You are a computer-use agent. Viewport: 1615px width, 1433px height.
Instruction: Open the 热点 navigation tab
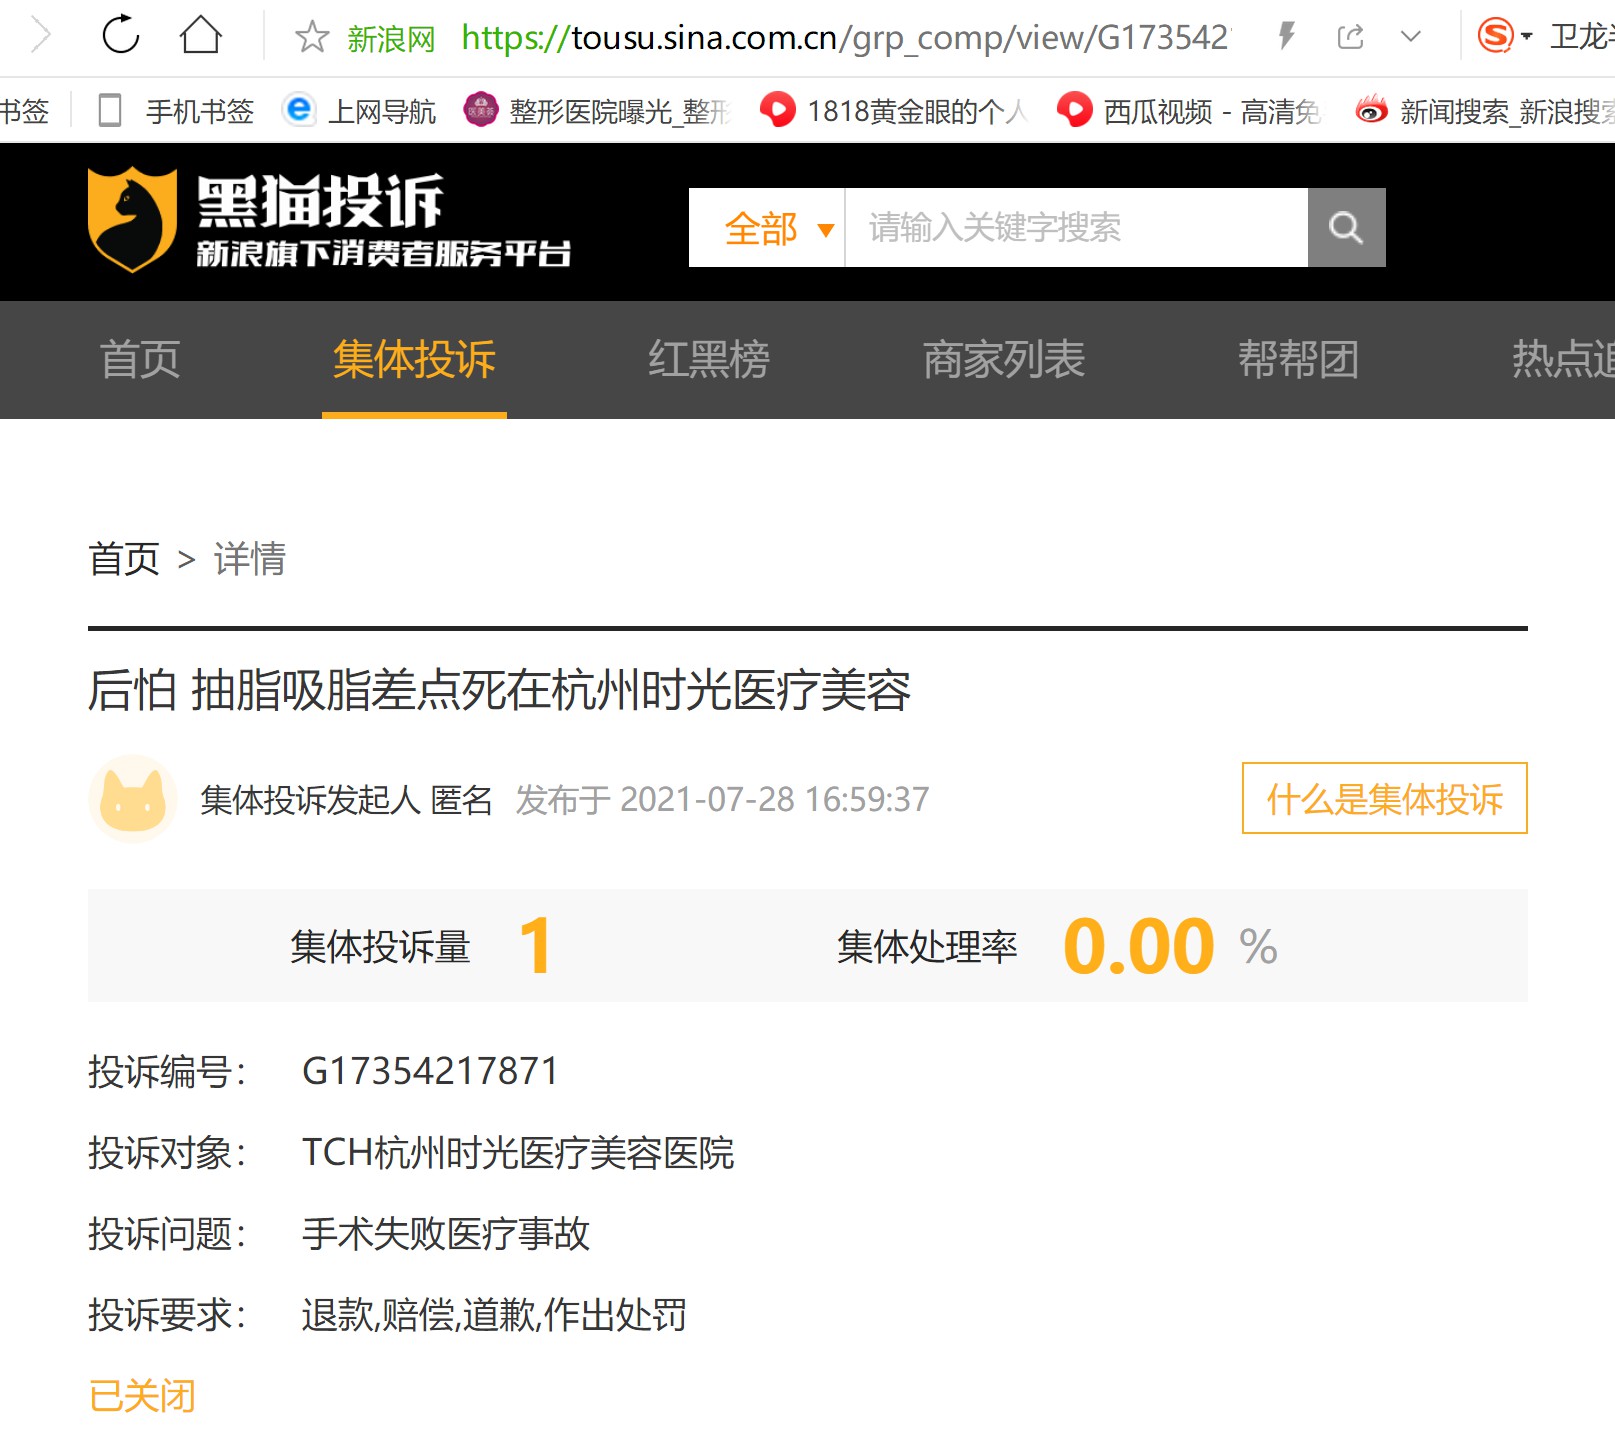[1563, 359]
